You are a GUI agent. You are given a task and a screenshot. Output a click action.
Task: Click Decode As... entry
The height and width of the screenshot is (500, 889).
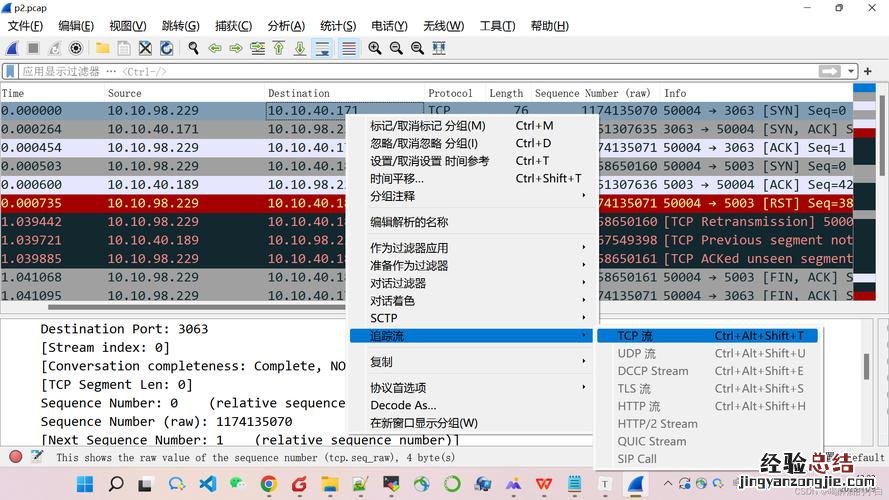coord(403,406)
